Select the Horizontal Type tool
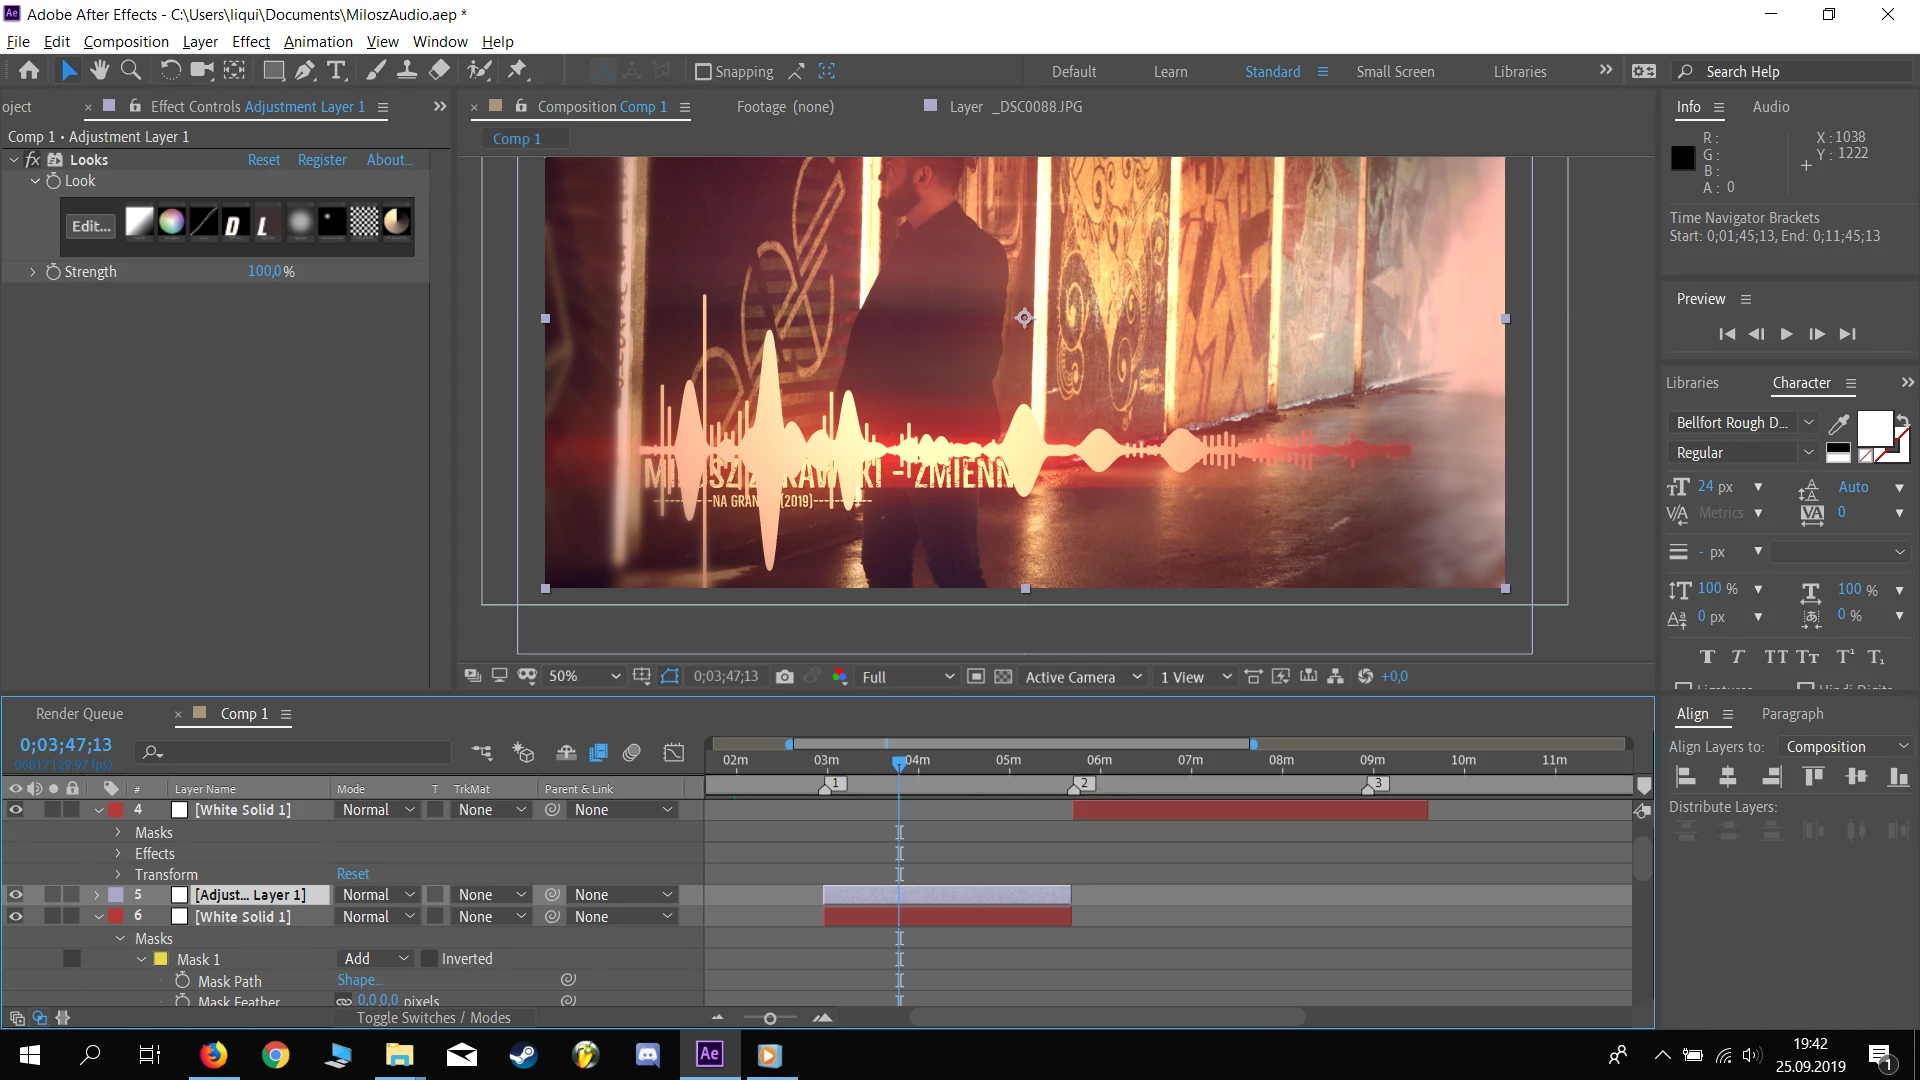Viewport: 1920px width, 1080px height. [337, 70]
